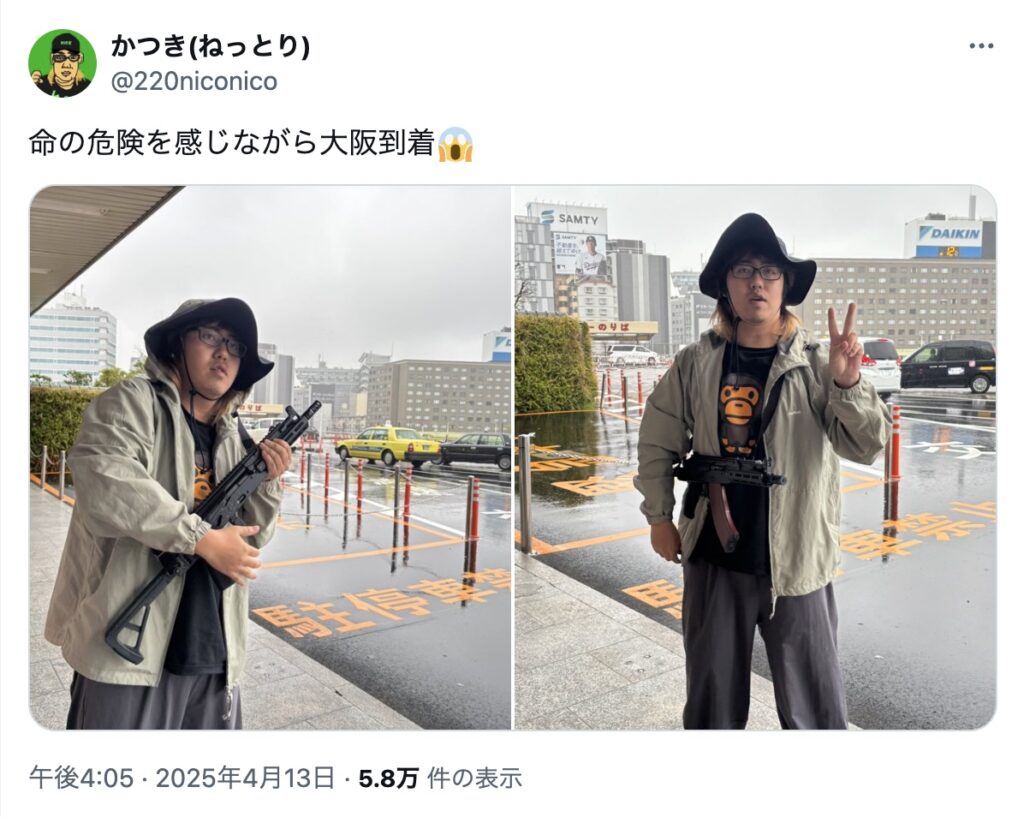
Task: Click the yellow taxi in left photo
Action: click(388, 445)
